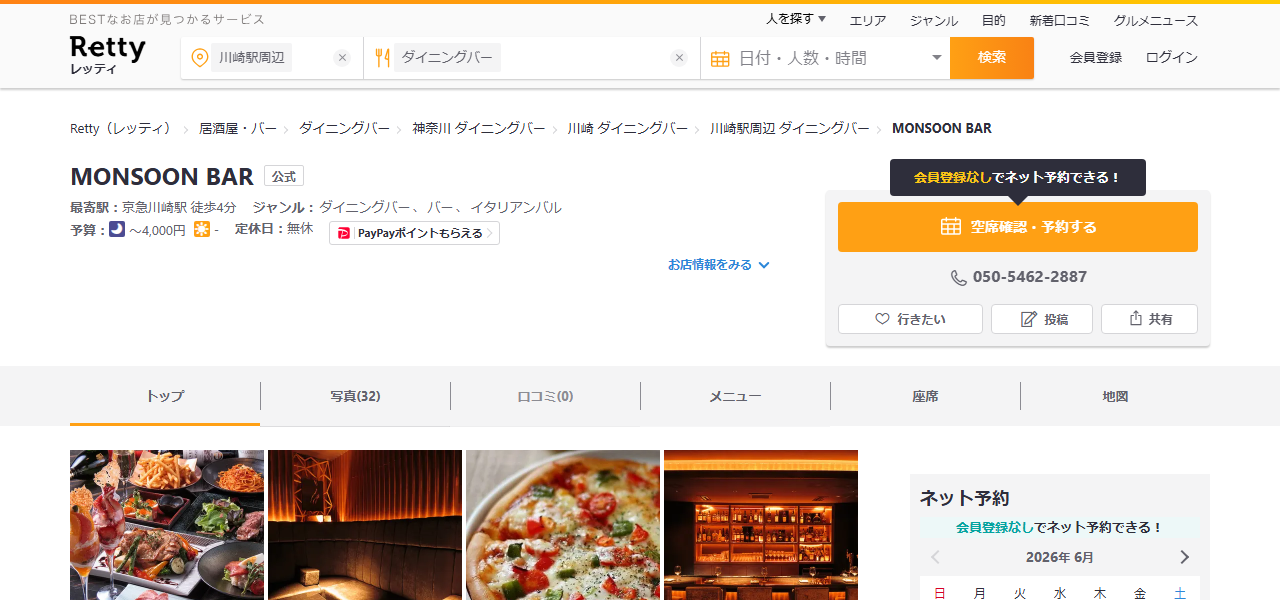Click the 行きたい heart button
This screenshot has width=1280, height=600.
pyautogui.click(x=910, y=319)
